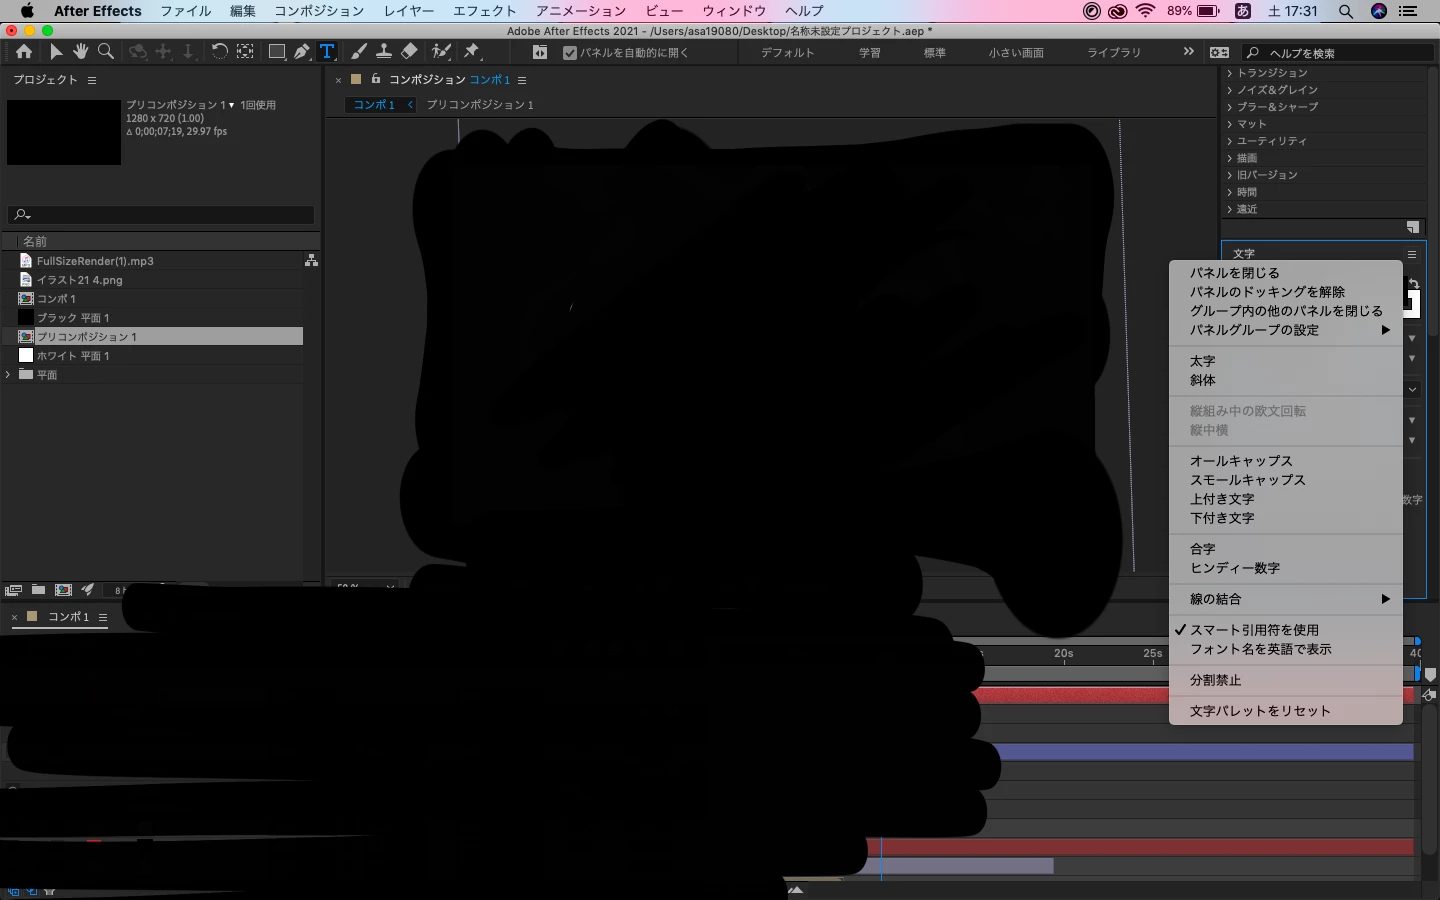Expand the トランジション effects category

tap(1230, 73)
